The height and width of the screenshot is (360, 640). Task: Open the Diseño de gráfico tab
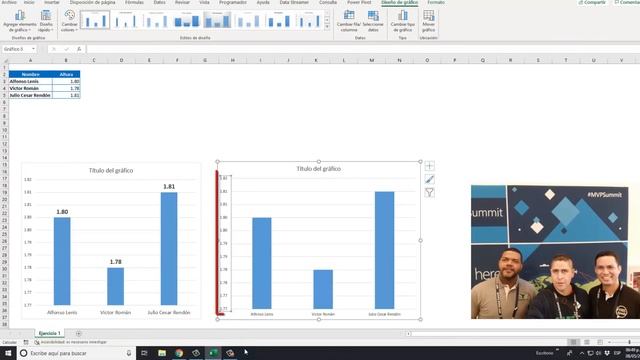399,2
